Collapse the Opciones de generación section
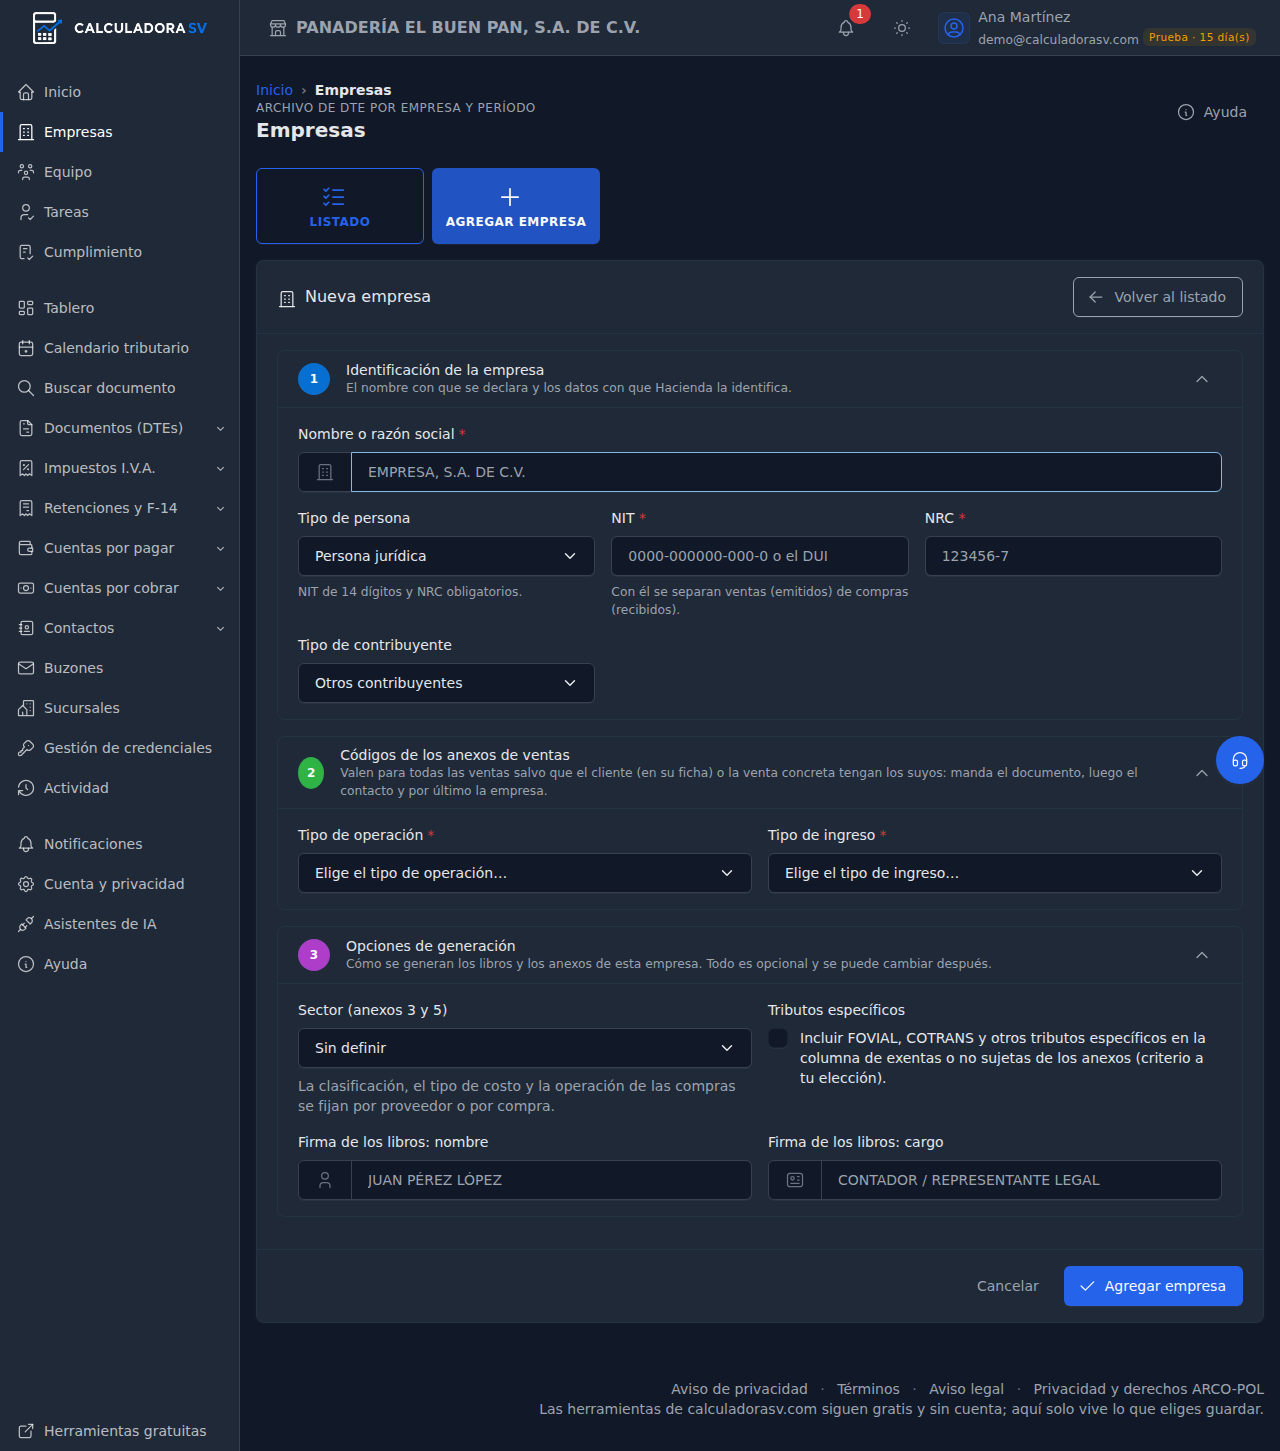Image resolution: width=1280 pixels, height=1451 pixels. pos(1202,955)
